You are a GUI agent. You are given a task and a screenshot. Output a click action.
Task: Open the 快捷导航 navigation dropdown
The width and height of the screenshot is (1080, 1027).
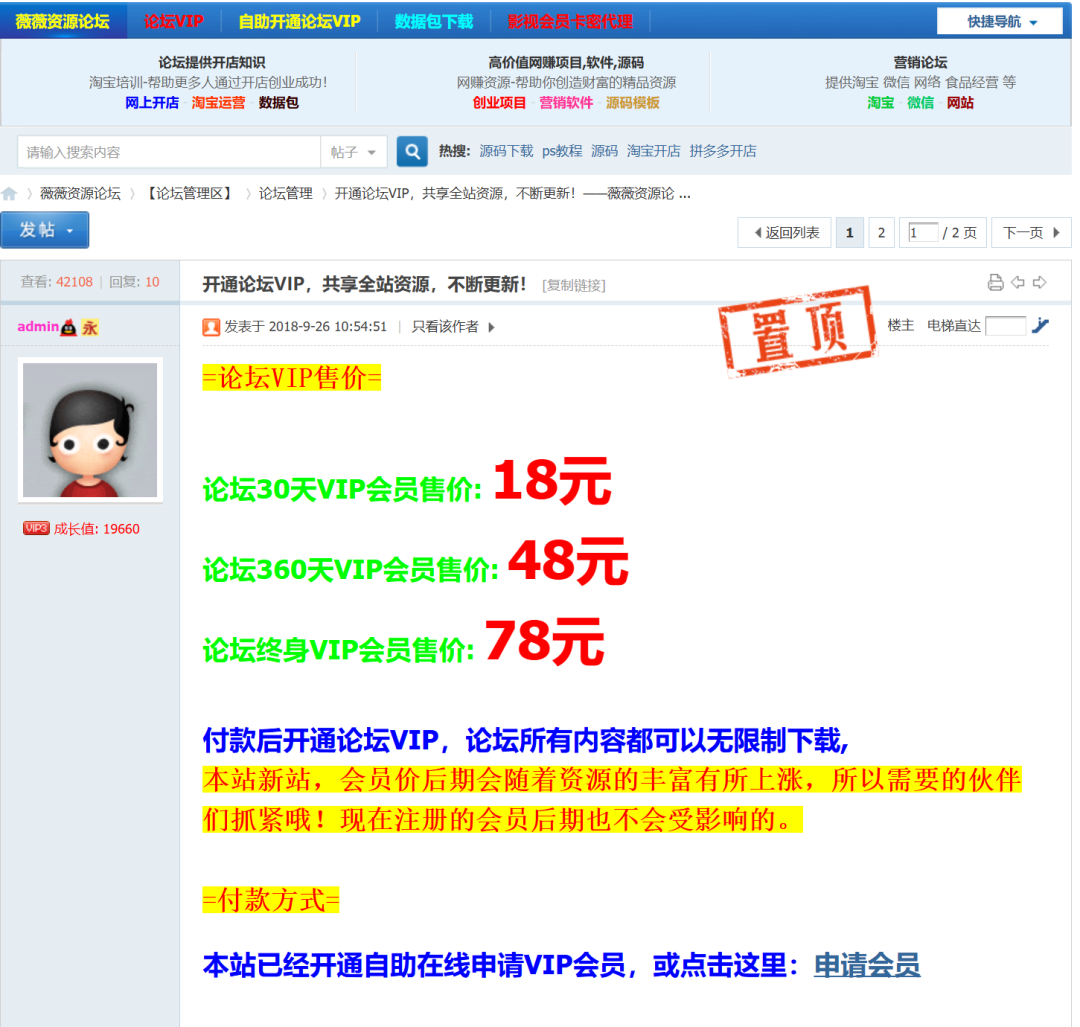[999, 19]
